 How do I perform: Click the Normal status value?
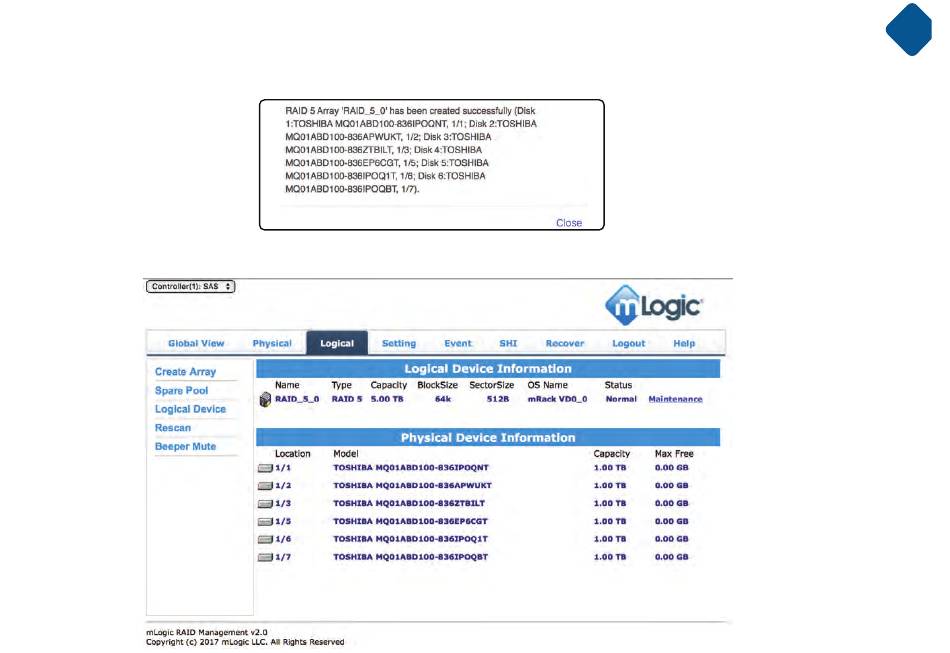point(621,399)
